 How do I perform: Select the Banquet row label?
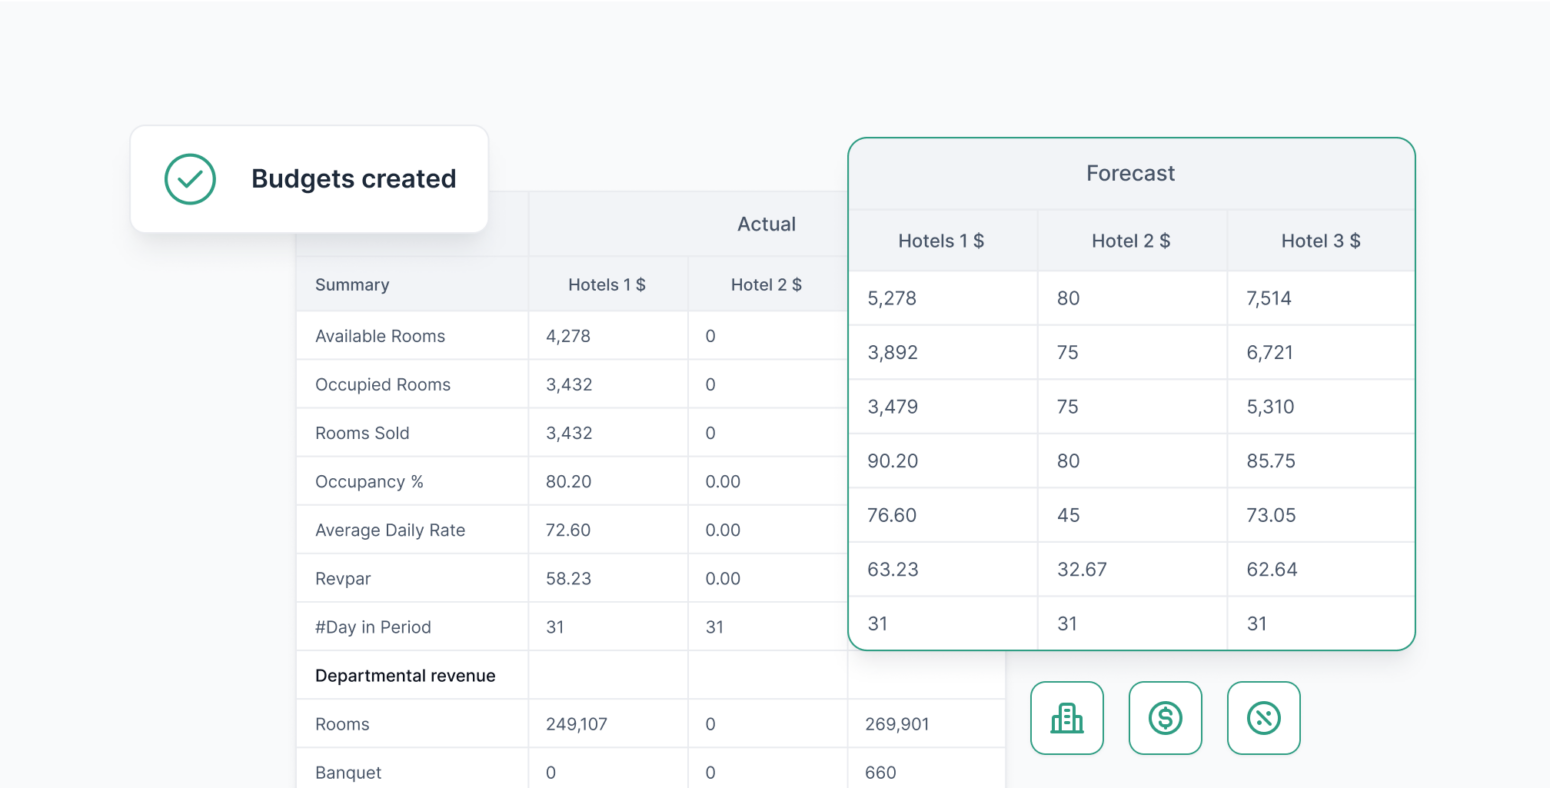click(348, 773)
